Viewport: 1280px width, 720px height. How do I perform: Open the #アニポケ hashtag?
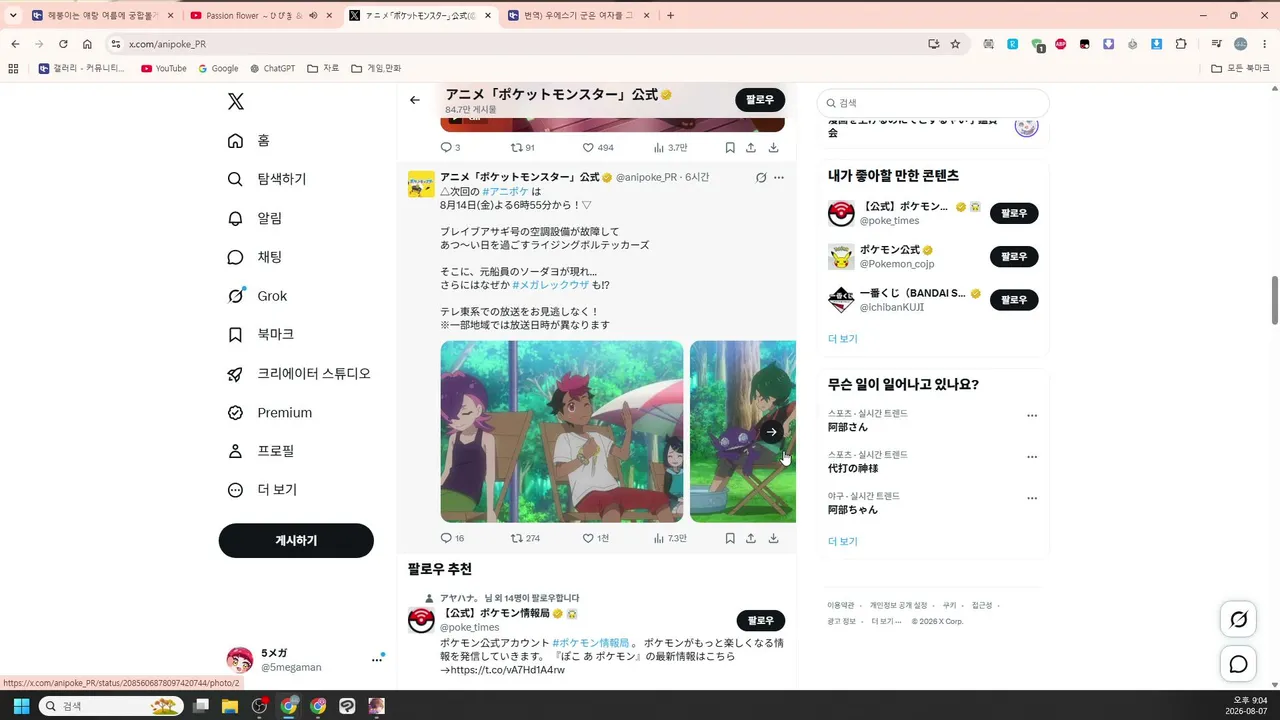pyautogui.click(x=505, y=191)
